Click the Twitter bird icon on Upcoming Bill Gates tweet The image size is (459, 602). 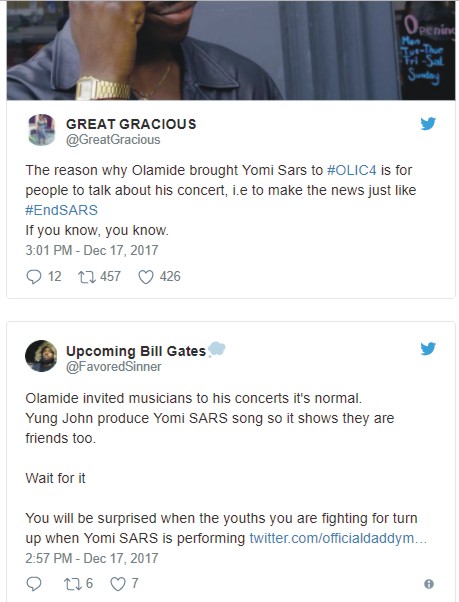click(x=428, y=349)
